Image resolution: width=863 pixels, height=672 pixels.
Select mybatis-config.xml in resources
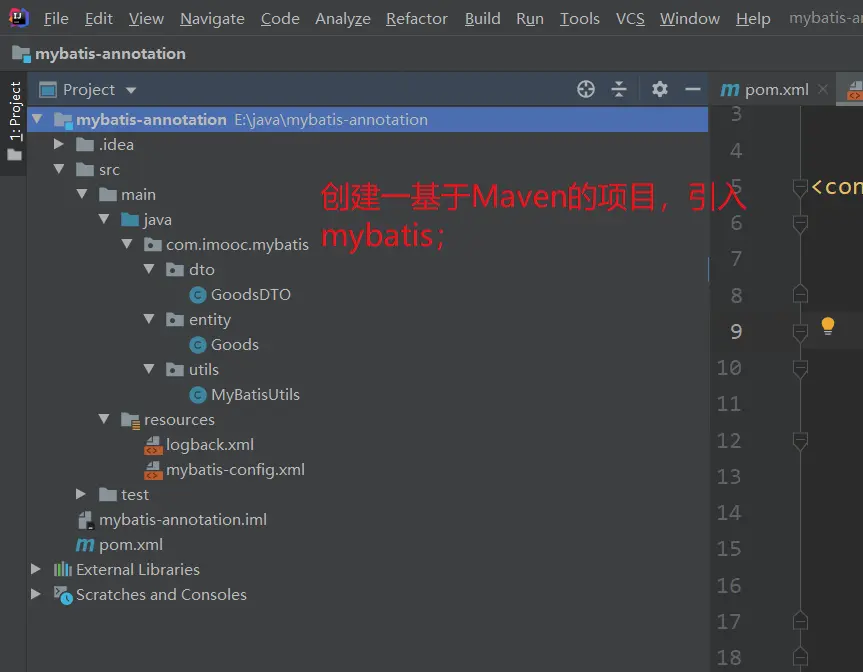[x=234, y=470]
